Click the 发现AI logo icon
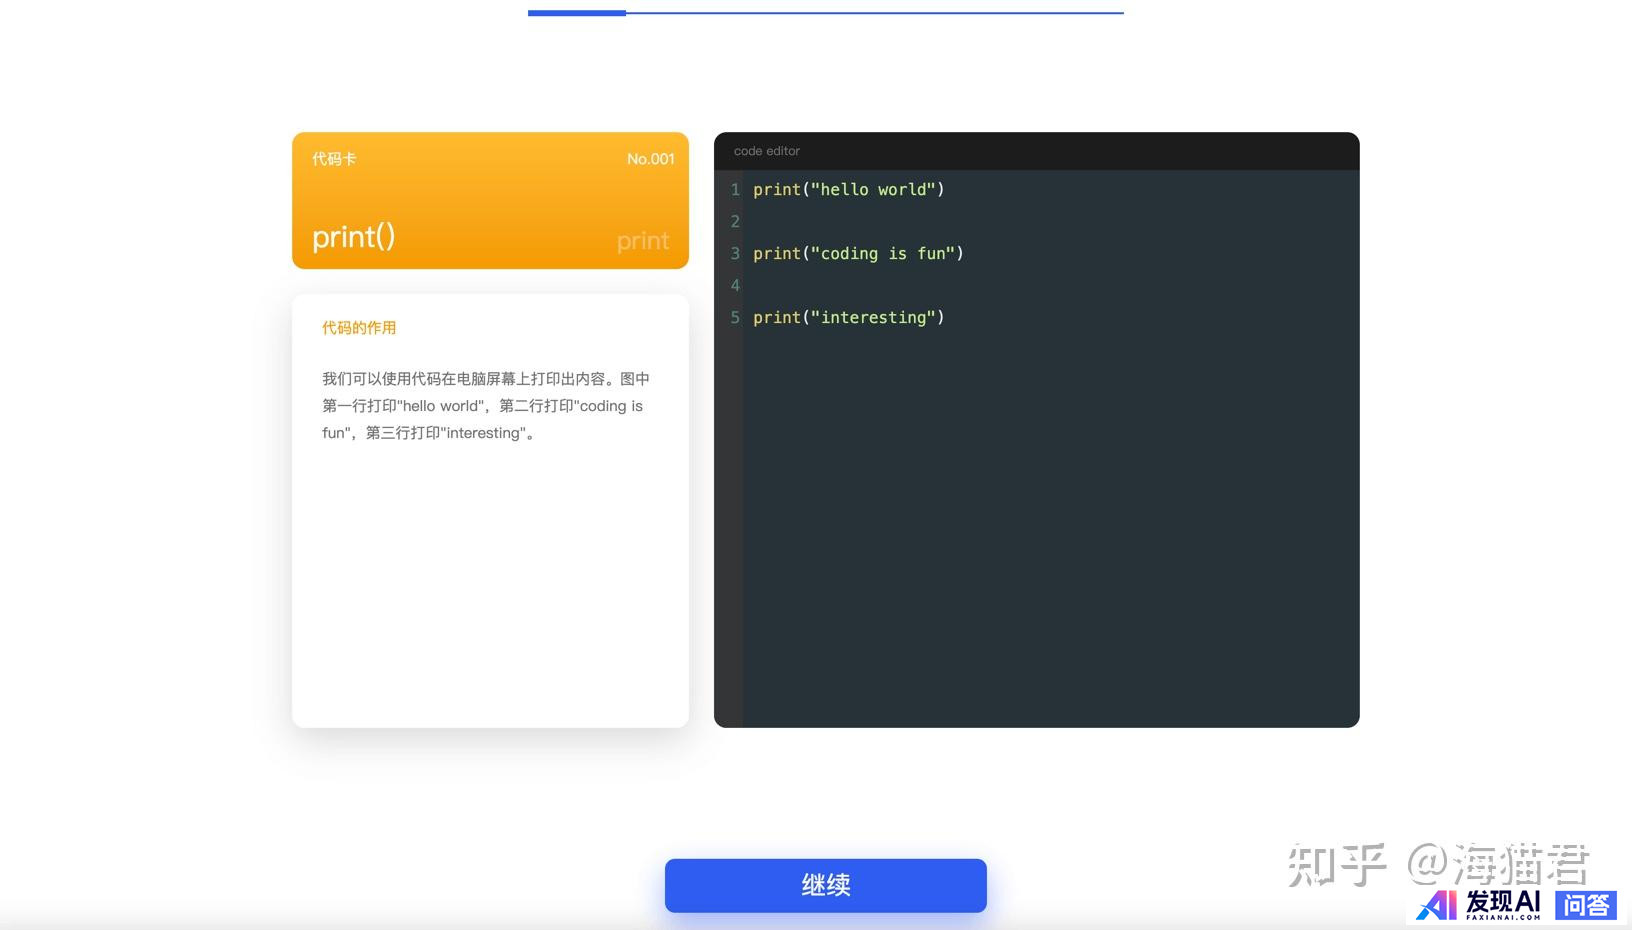1632x930 pixels. coord(1438,905)
